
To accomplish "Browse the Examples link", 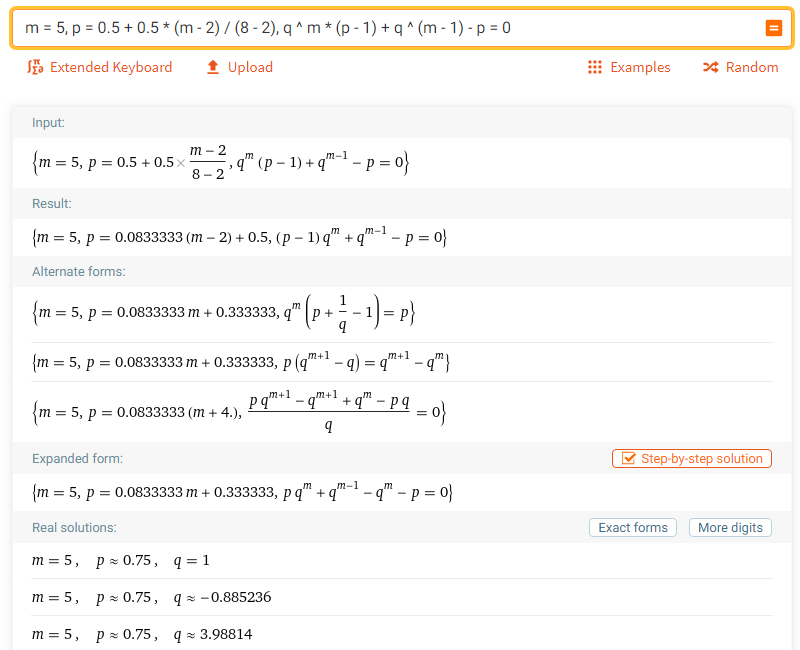I will click(640, 67).
